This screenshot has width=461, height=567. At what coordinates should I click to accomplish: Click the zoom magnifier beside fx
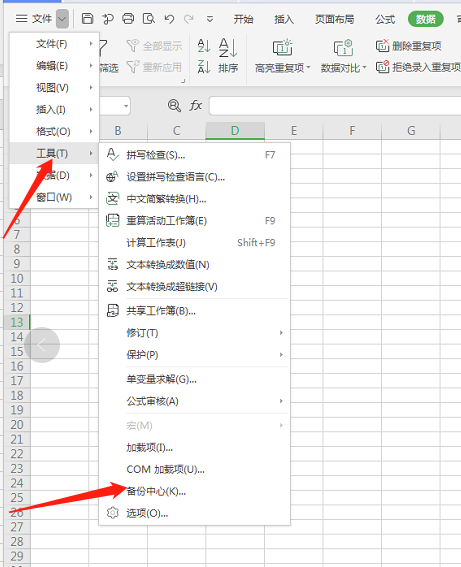click(174, 106)
